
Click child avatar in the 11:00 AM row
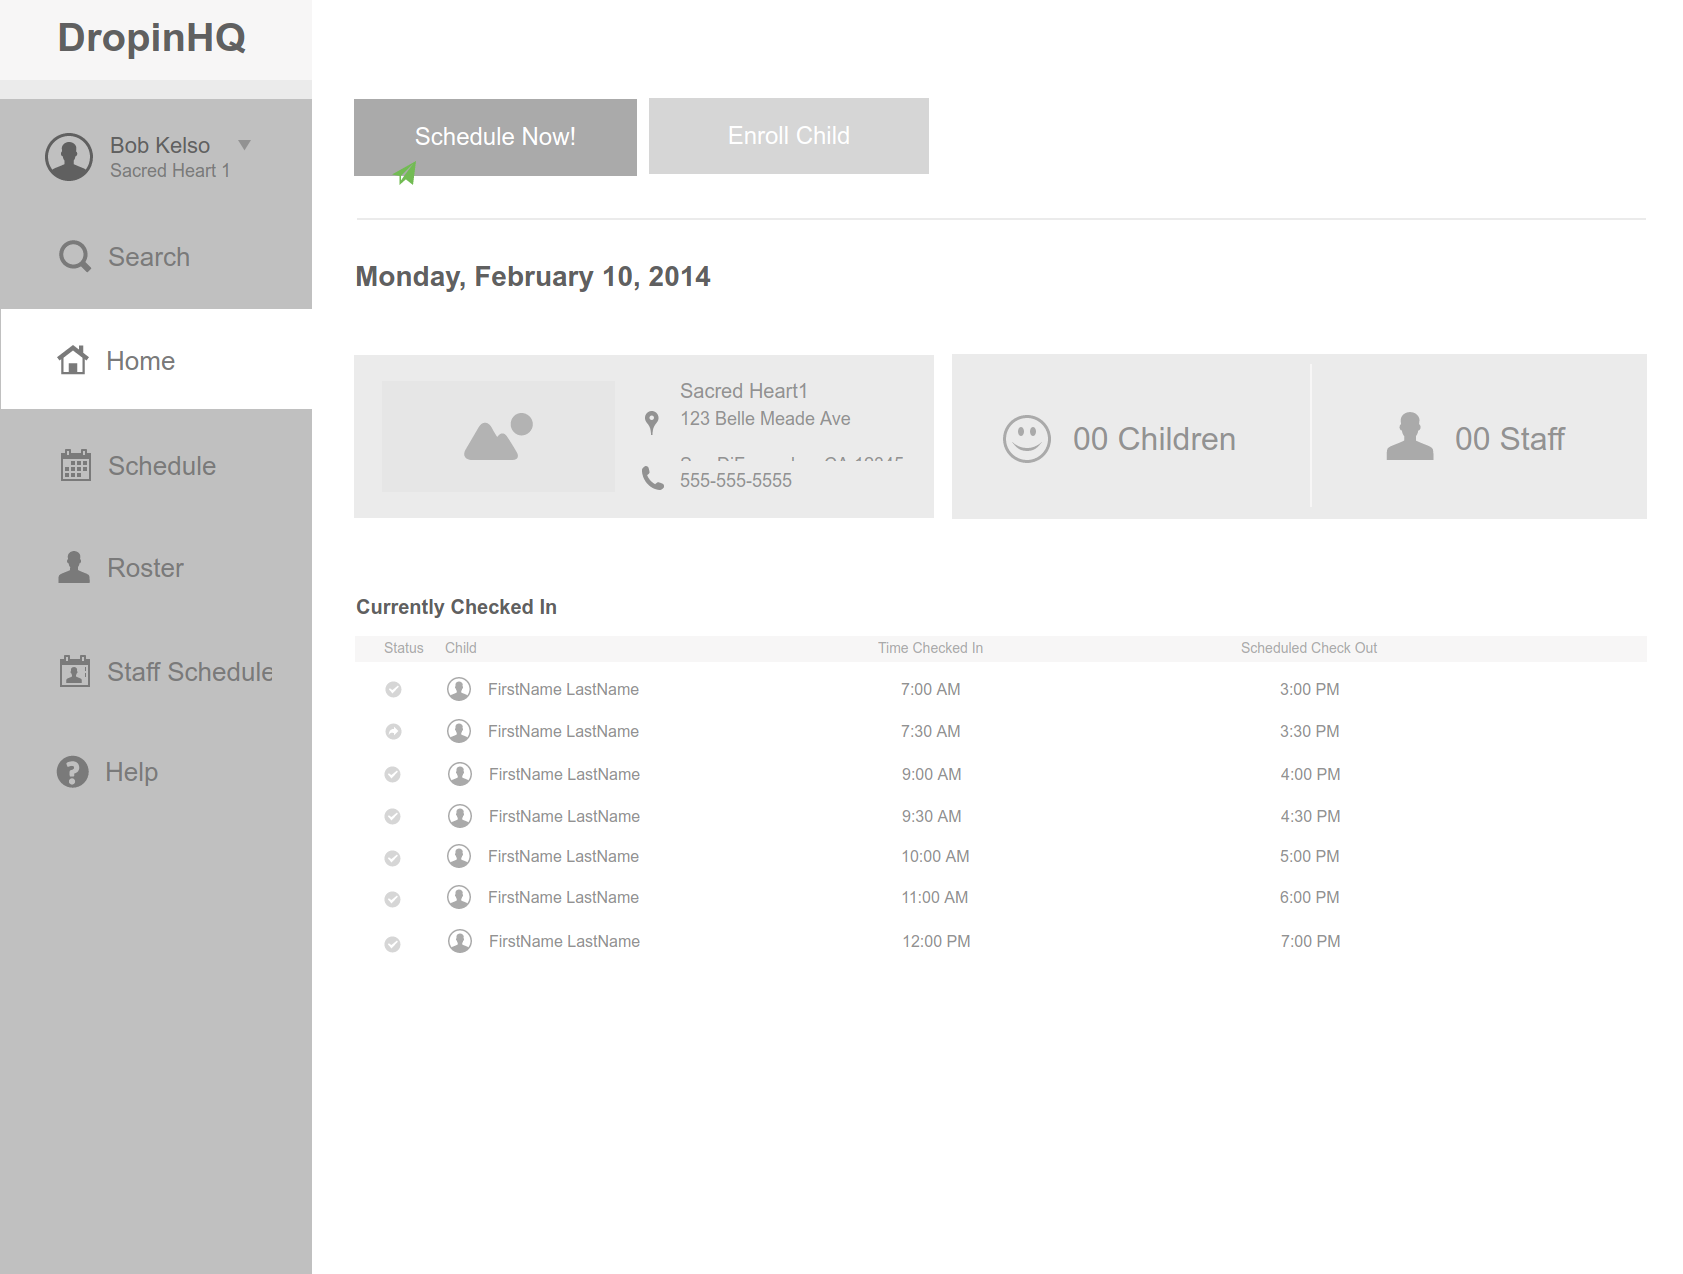click(459, 897)
